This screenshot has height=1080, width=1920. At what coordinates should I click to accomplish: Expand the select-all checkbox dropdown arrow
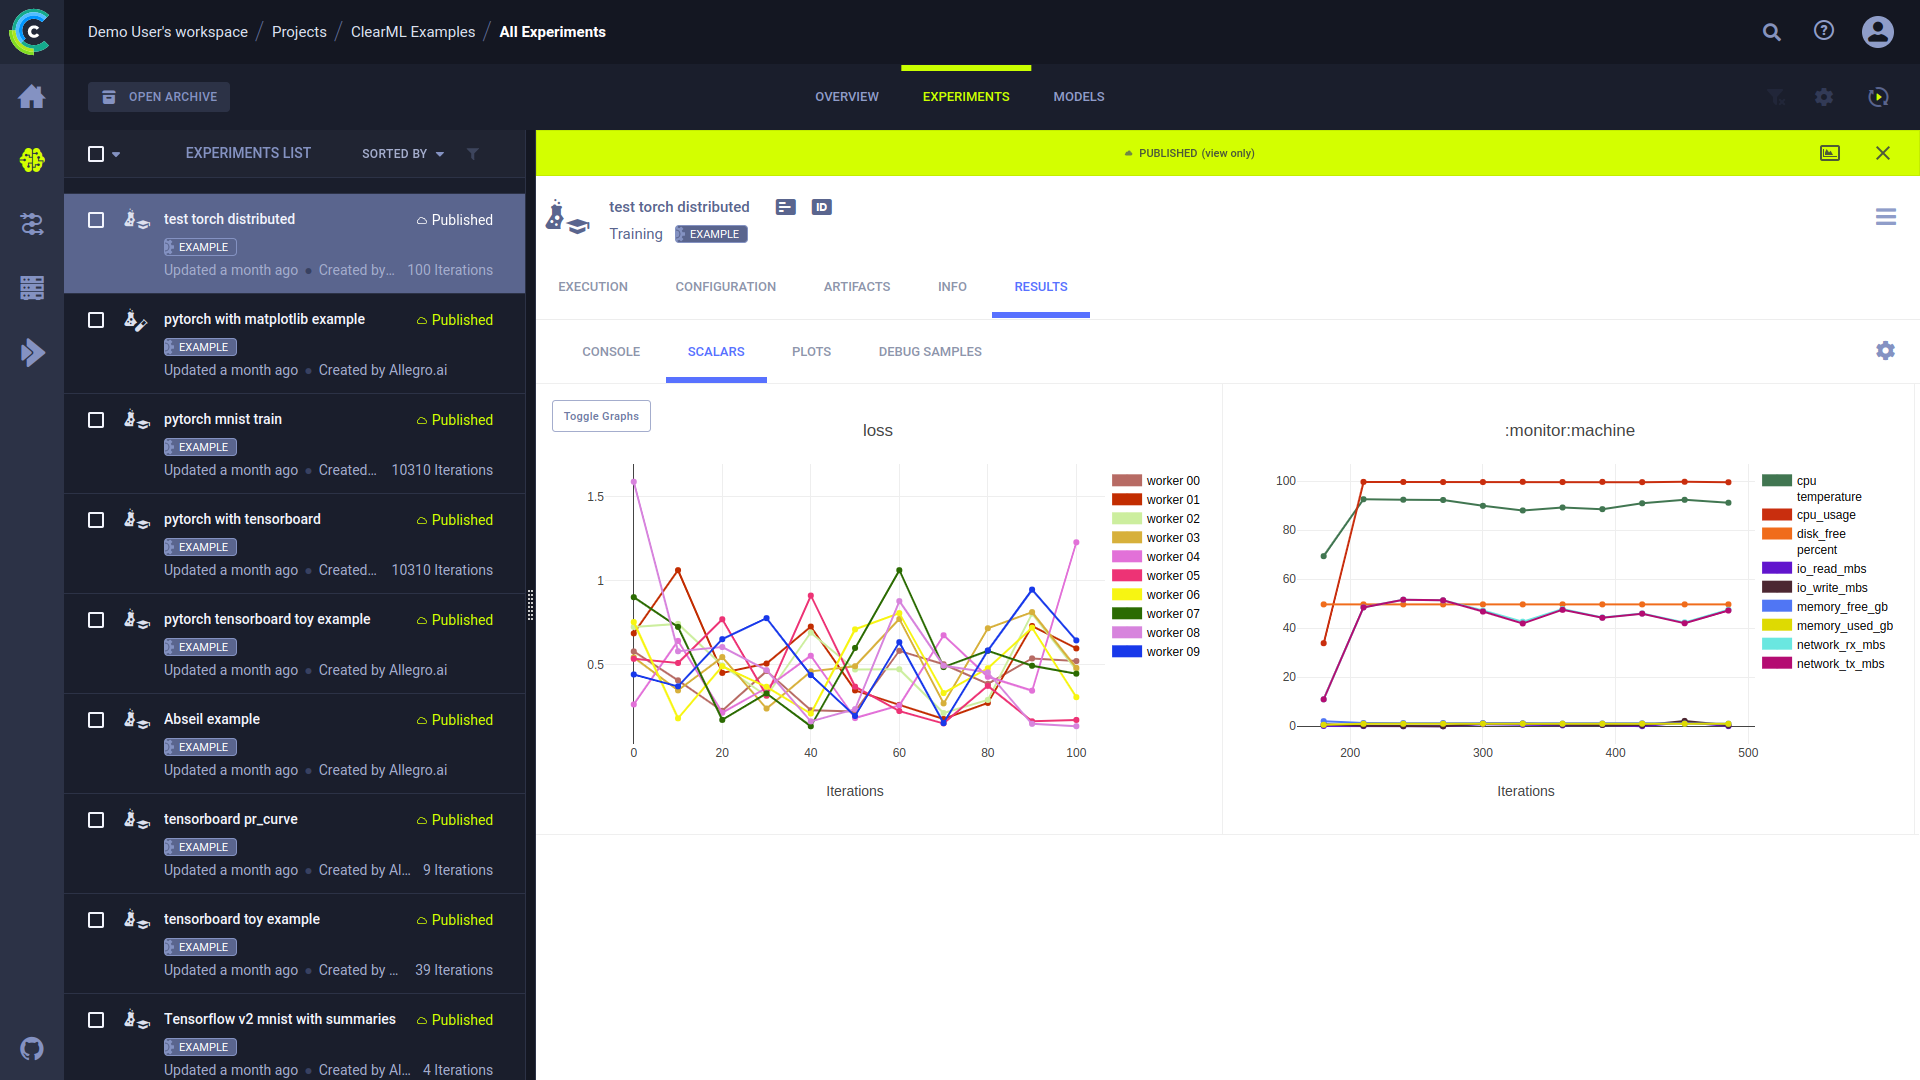coord(116,154)
